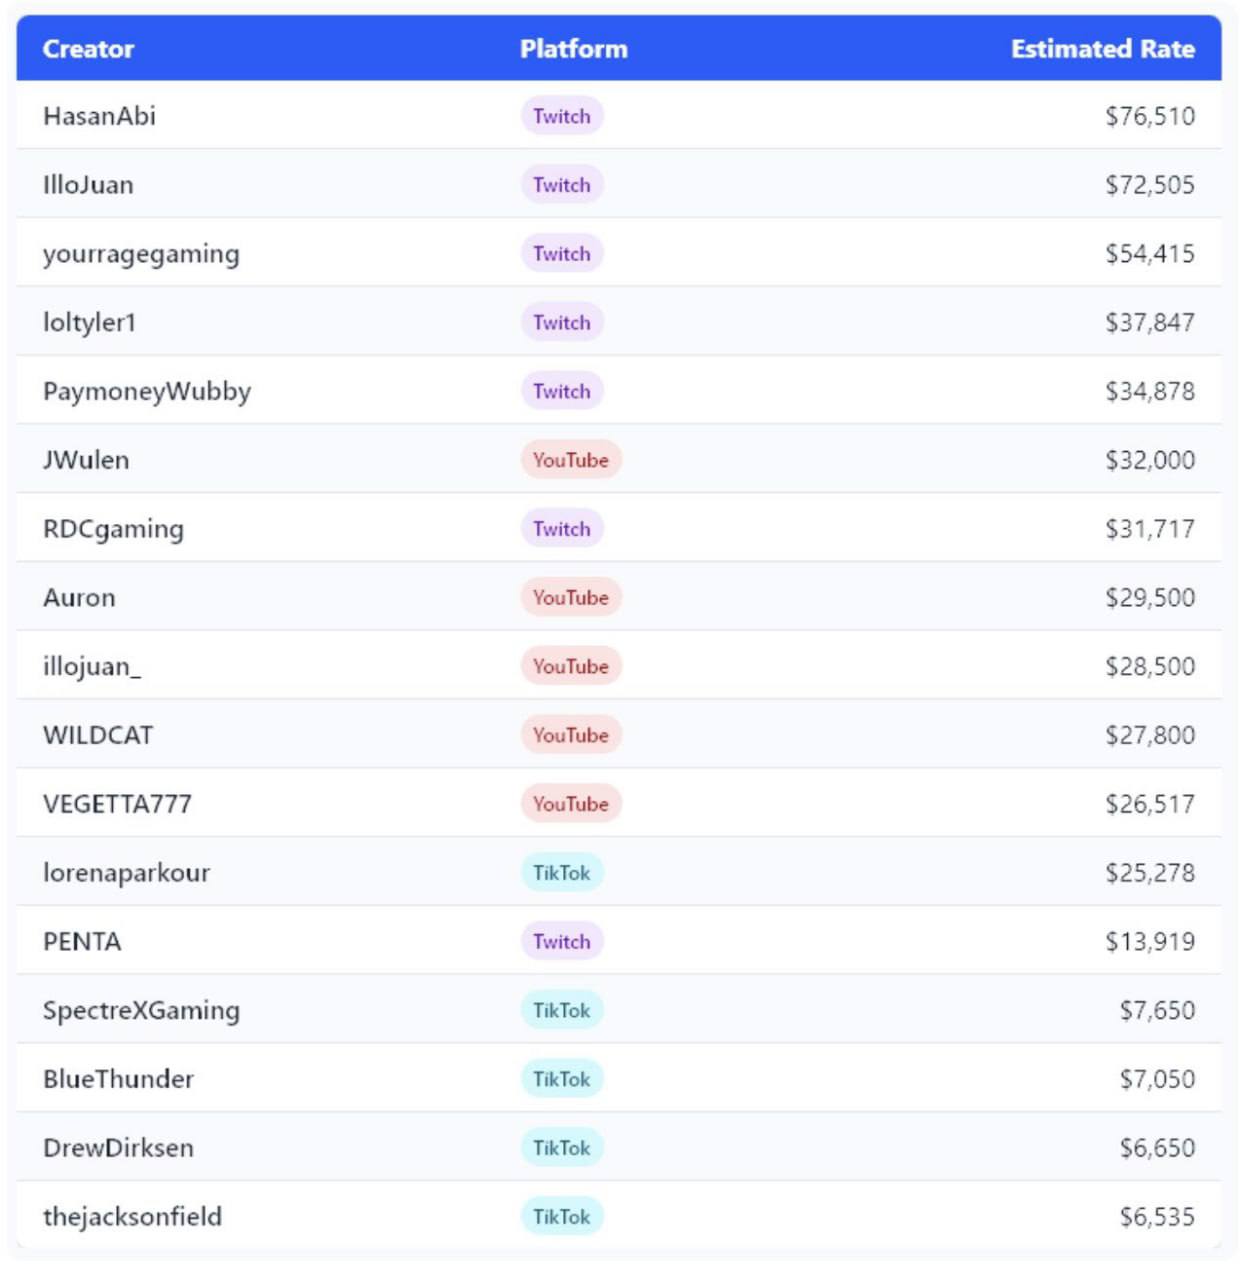The image size is (1240, 1280).
Task: Click the Twitch badge for IlloJuan
Action: [561, 185]
